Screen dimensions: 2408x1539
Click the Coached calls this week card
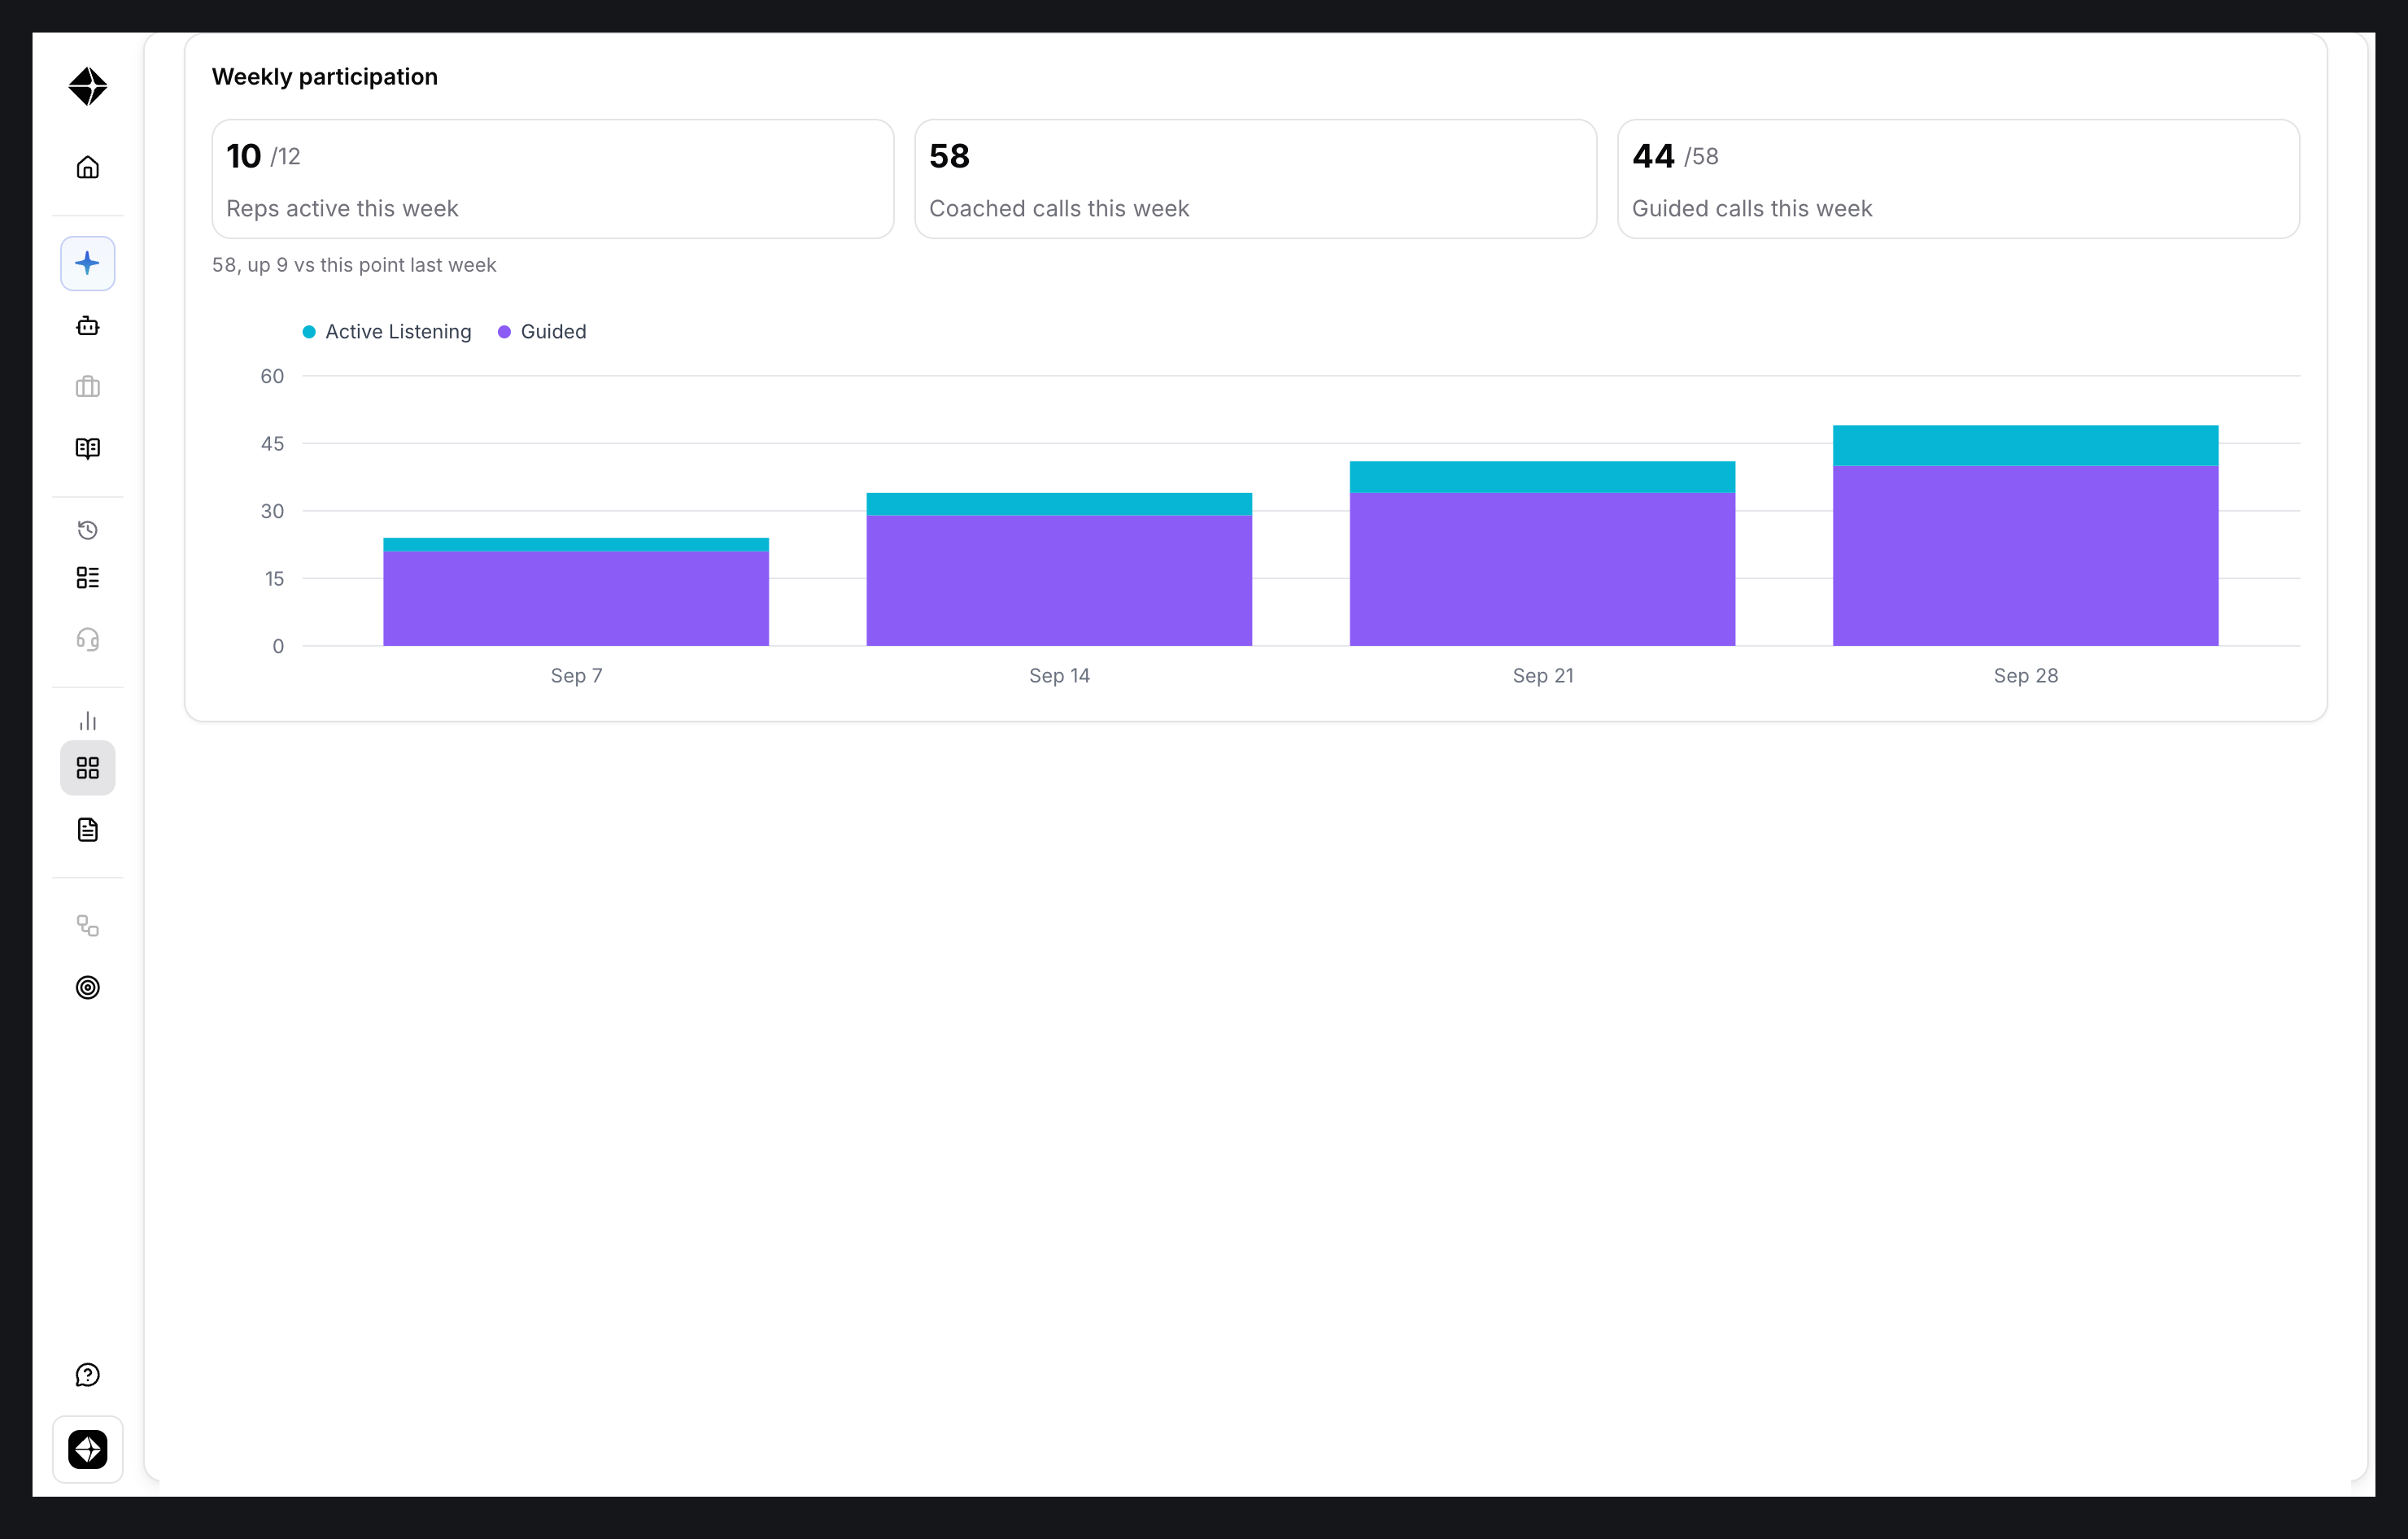tap(1255, 179)
